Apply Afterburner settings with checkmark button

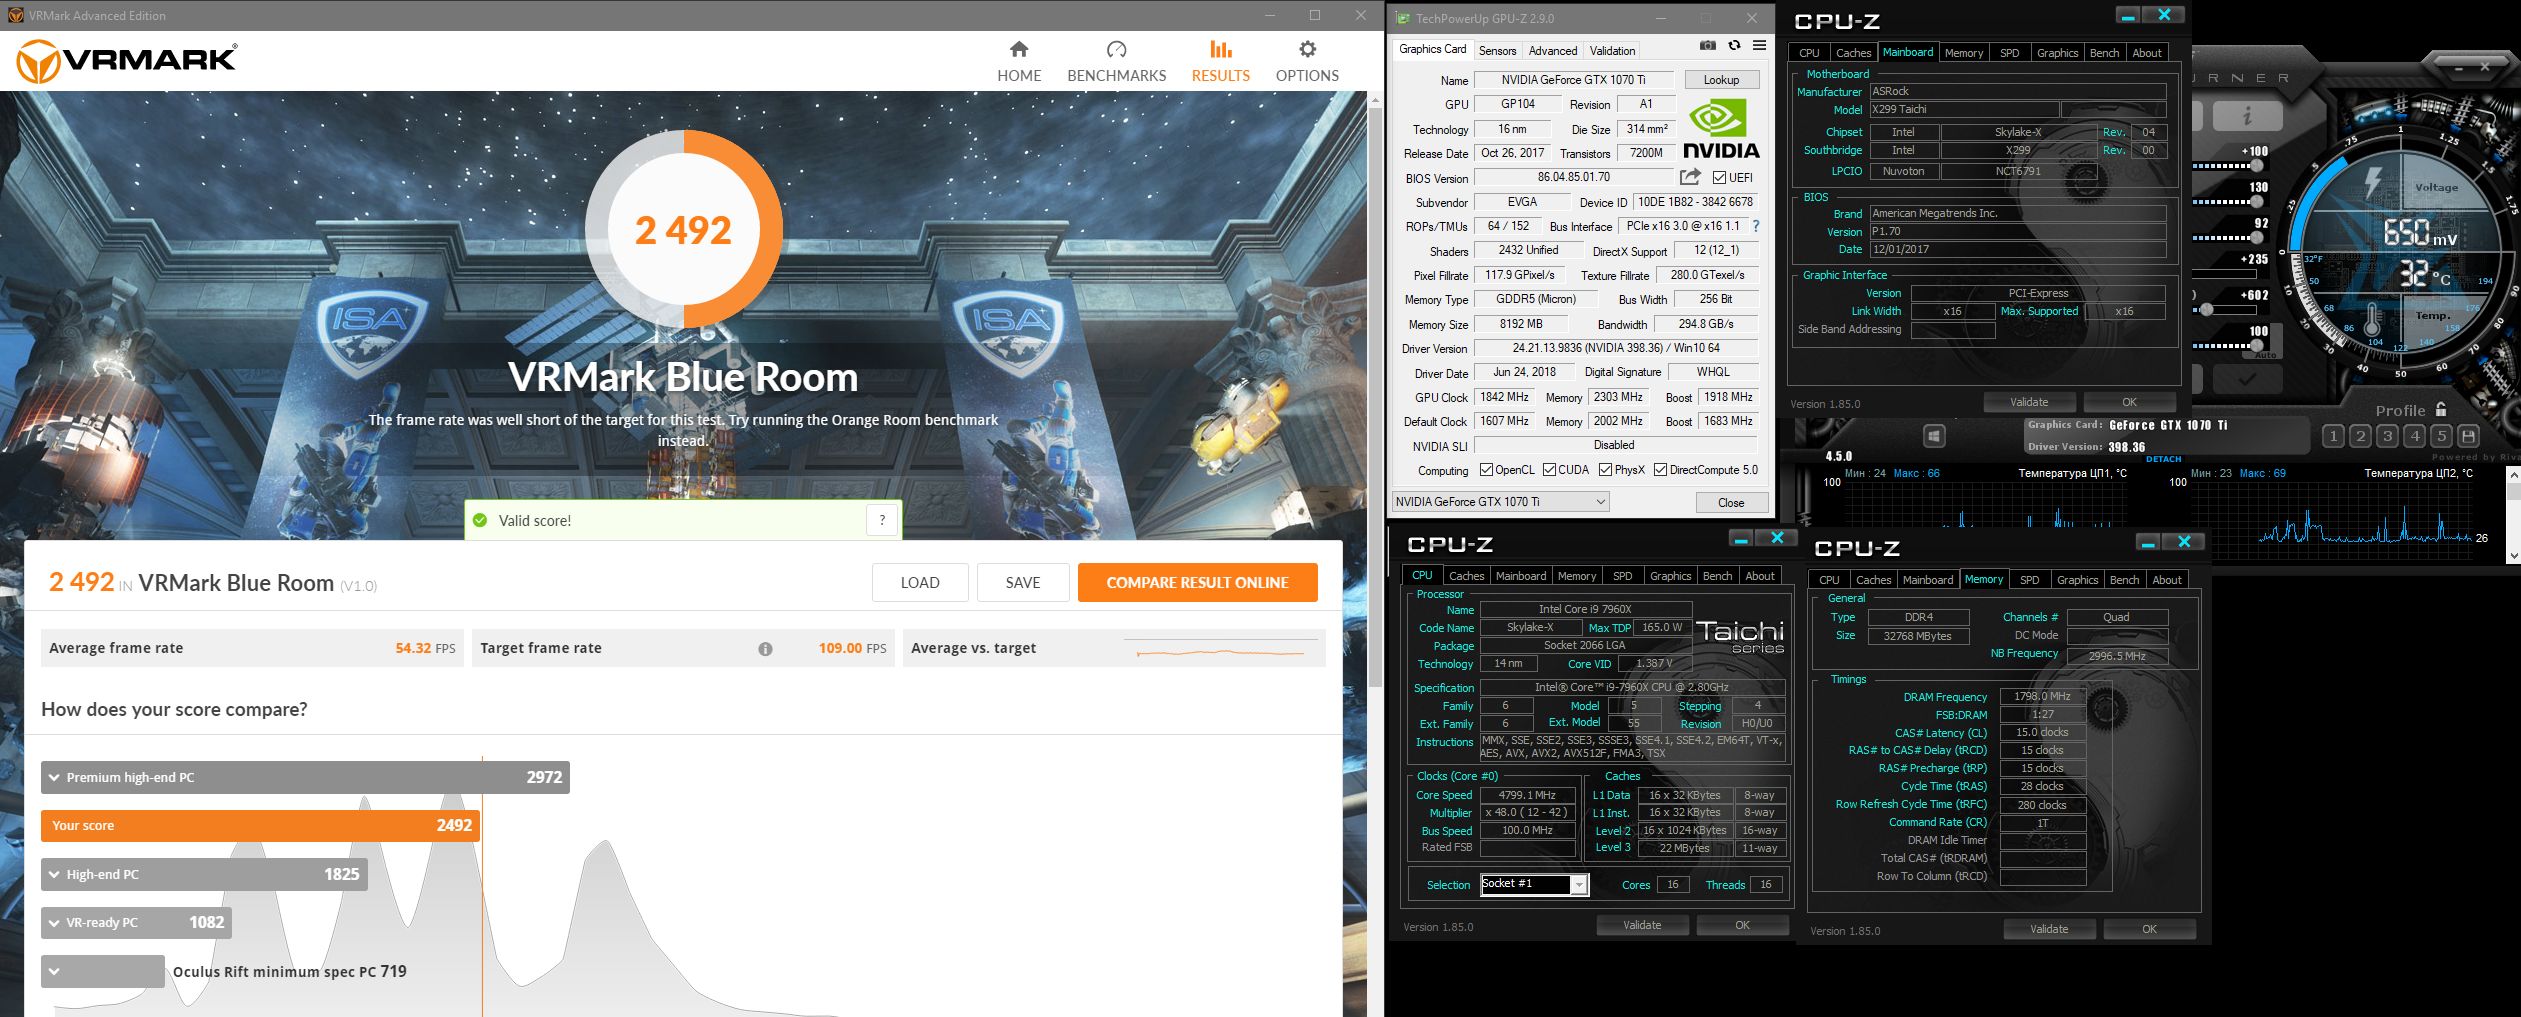(2247, 379)
